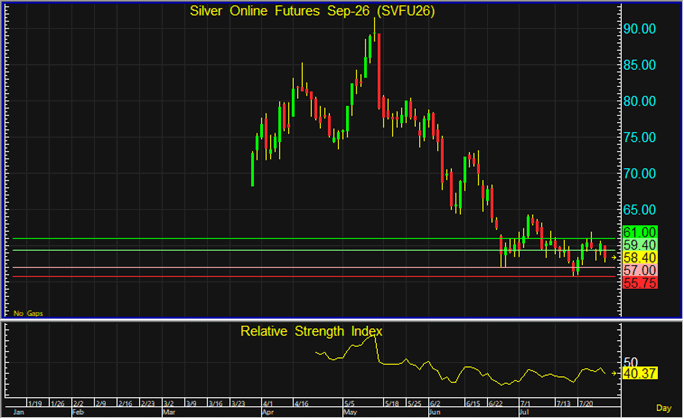Click the 5/5 date label
Viewport: 684px width, 419px height.
tap(349, 404)
